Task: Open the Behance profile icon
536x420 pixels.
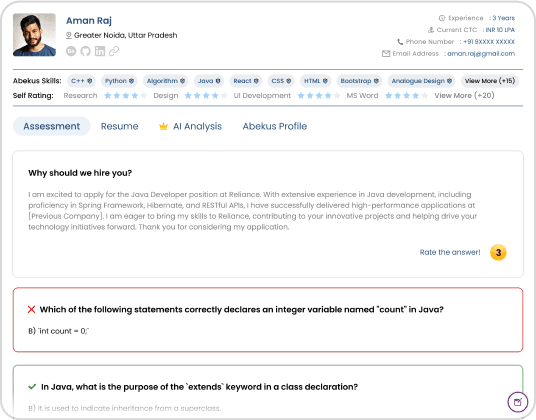Action: [x=71, y=51]
